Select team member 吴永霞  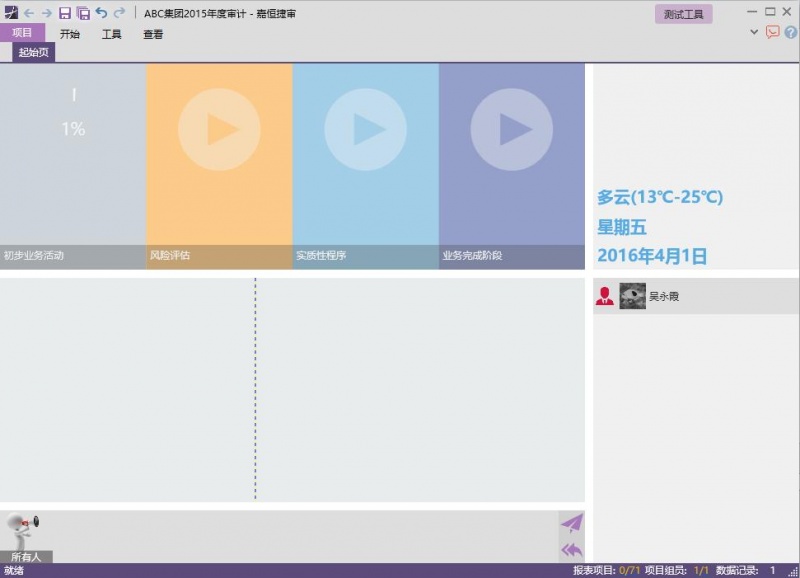[696, 296]
